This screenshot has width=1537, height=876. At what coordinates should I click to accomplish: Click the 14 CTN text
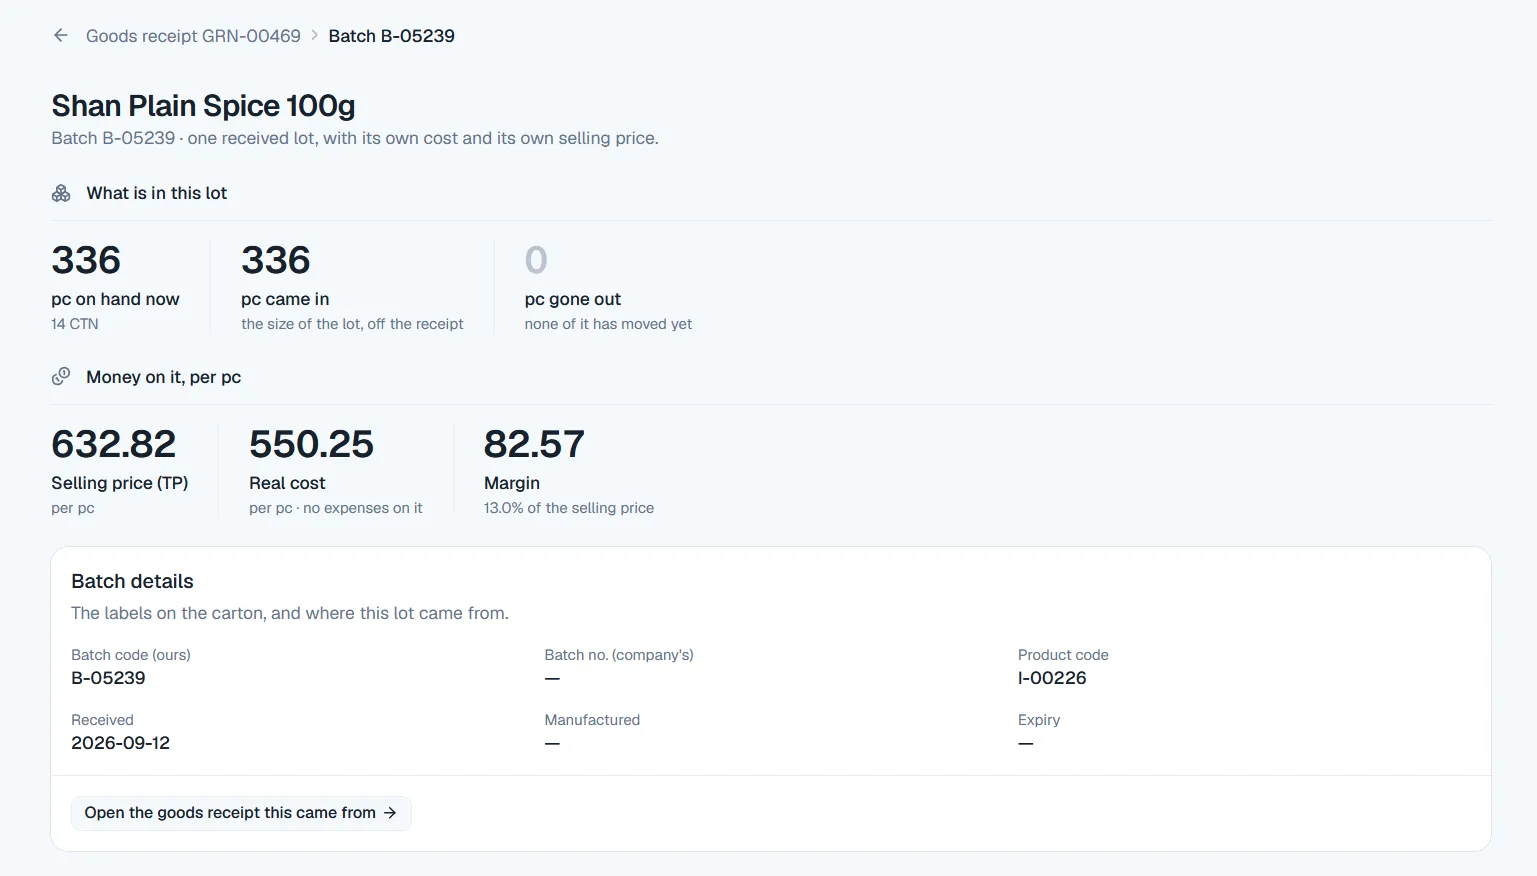coord(75,324)
